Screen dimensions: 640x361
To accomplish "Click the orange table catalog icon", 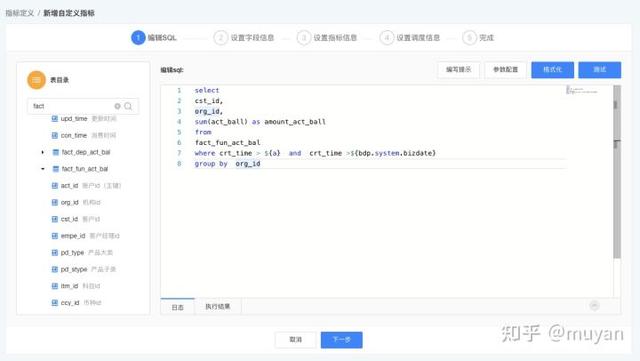I will click(36, 80).
